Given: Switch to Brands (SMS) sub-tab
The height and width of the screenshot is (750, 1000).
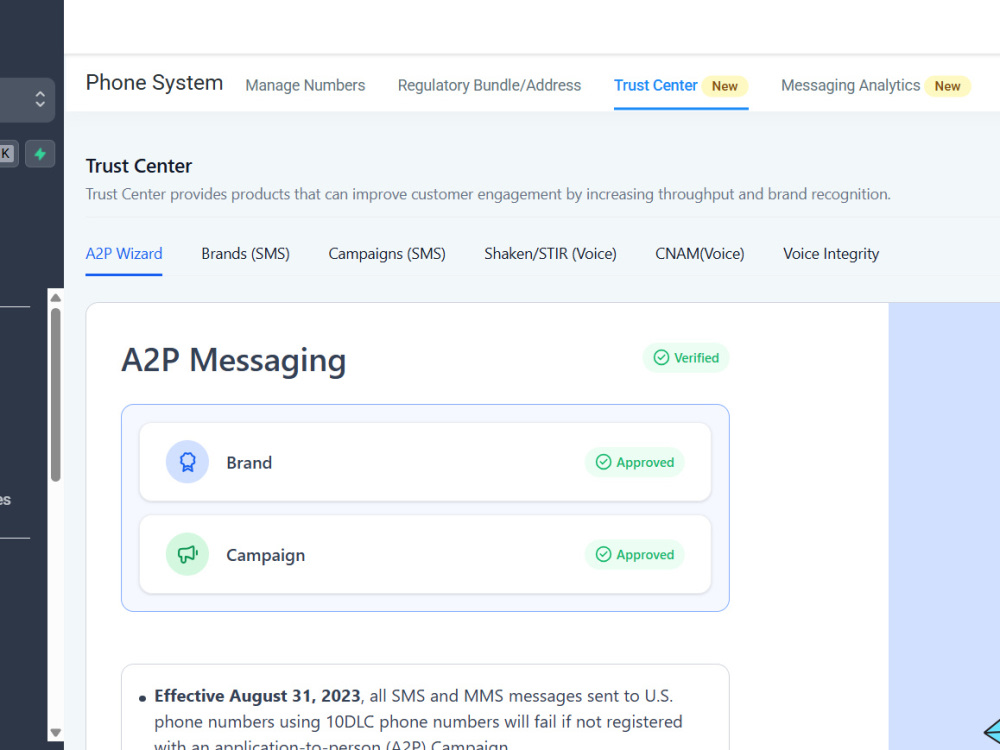Looking at the screenshot, I should 246,254.
